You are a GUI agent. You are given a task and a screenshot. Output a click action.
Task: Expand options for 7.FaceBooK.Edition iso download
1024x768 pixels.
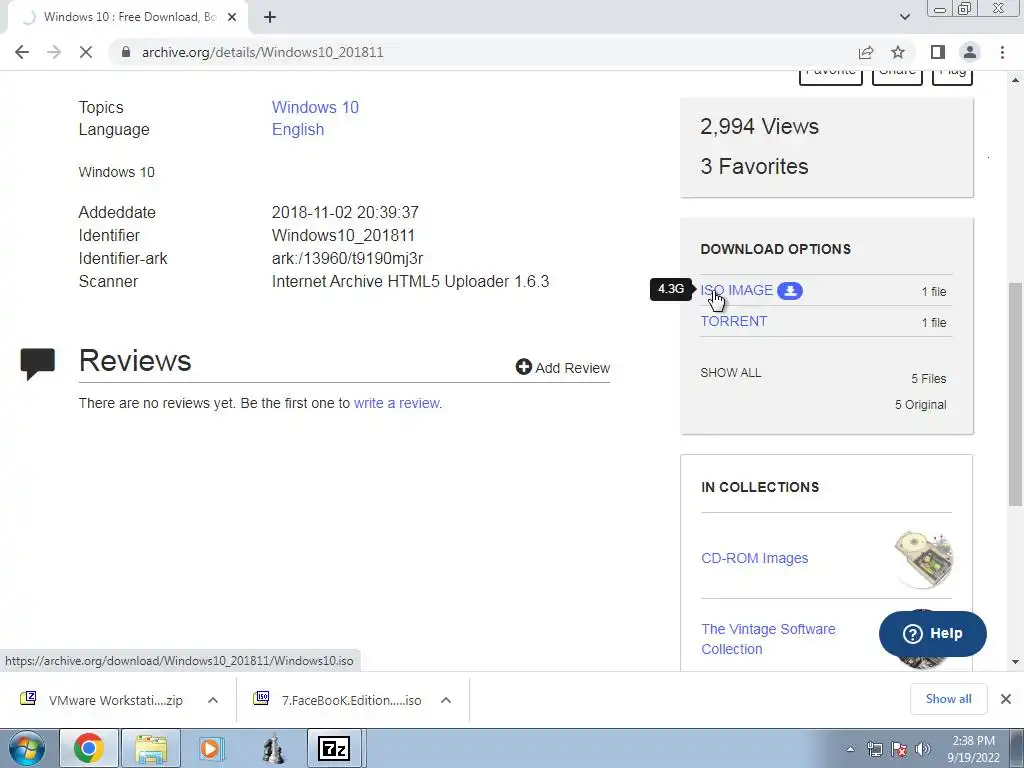click(446, 700)
